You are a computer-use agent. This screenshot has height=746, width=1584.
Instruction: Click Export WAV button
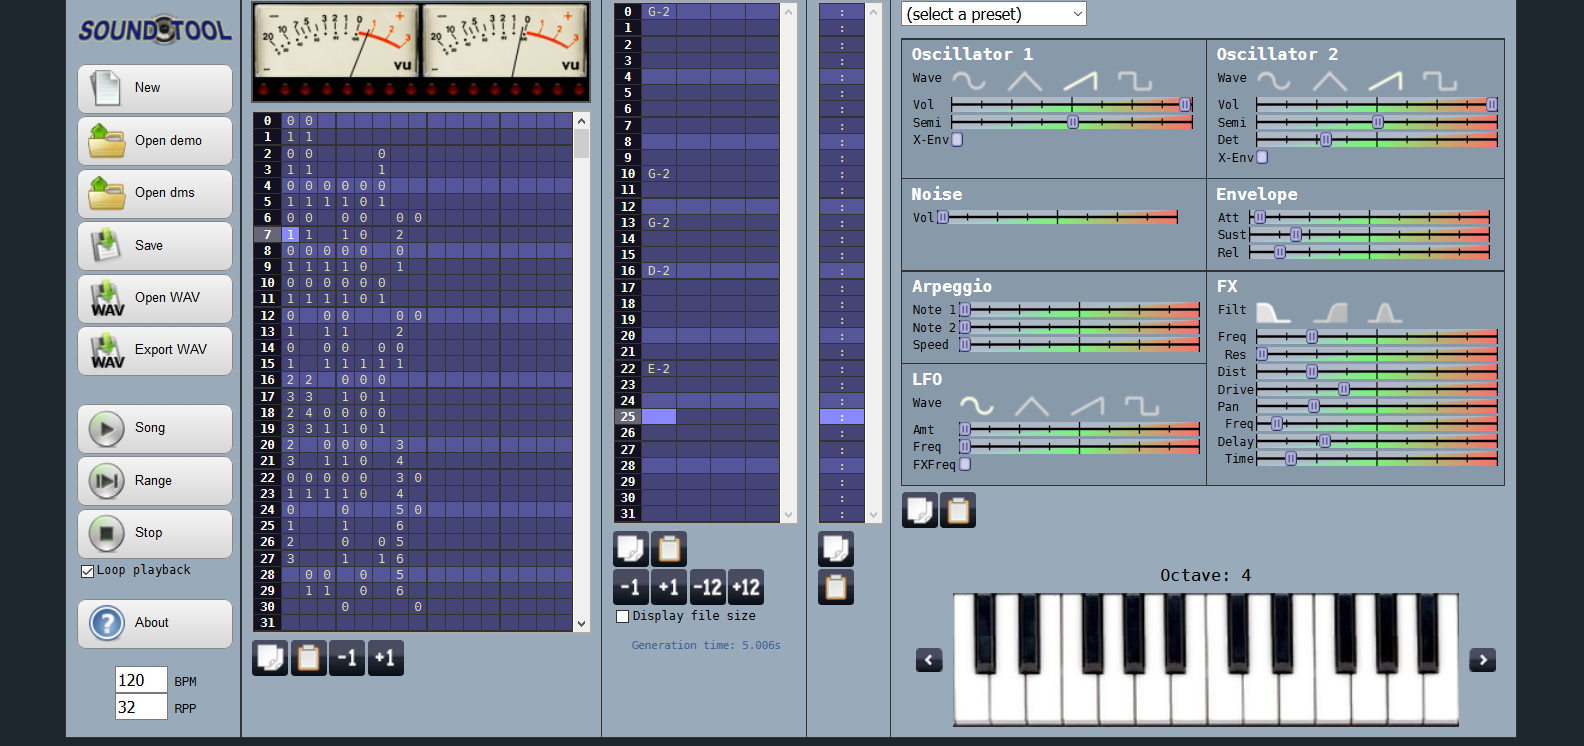pyautogui.click(x=155, y=351)
